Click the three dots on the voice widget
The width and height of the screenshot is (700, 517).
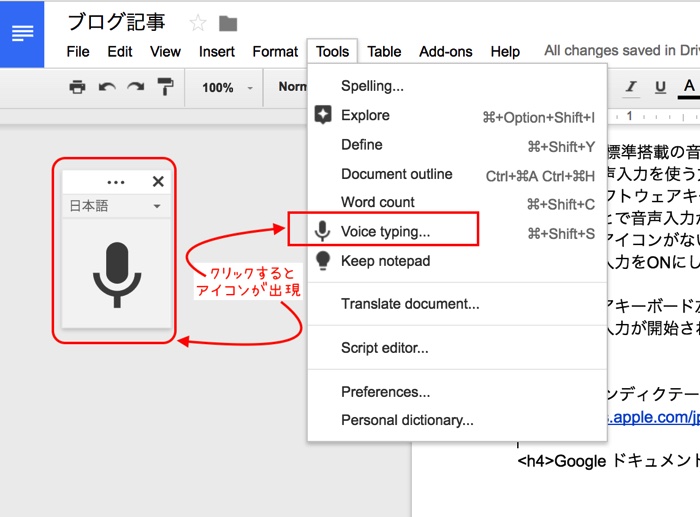pyautogui.click(x=116, y=182)
